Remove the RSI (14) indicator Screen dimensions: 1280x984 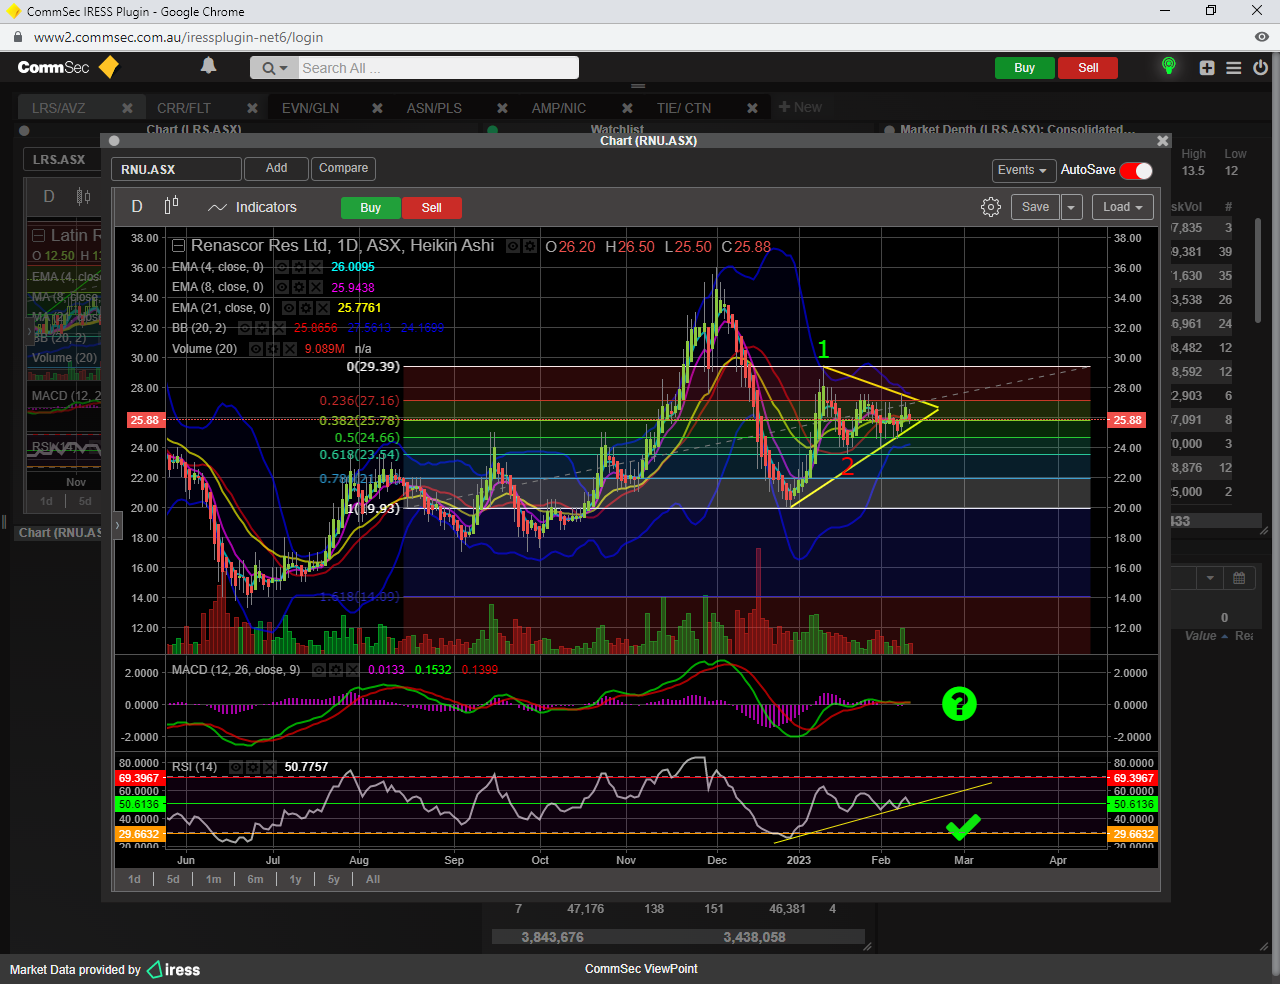tap(269, 767)
